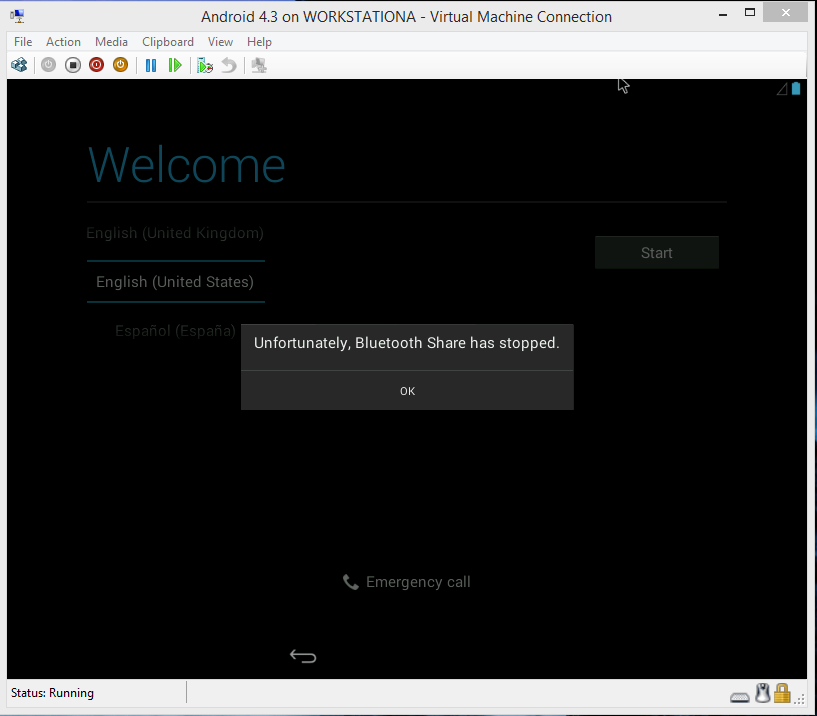Save VM state with orange button

point(120,65)
